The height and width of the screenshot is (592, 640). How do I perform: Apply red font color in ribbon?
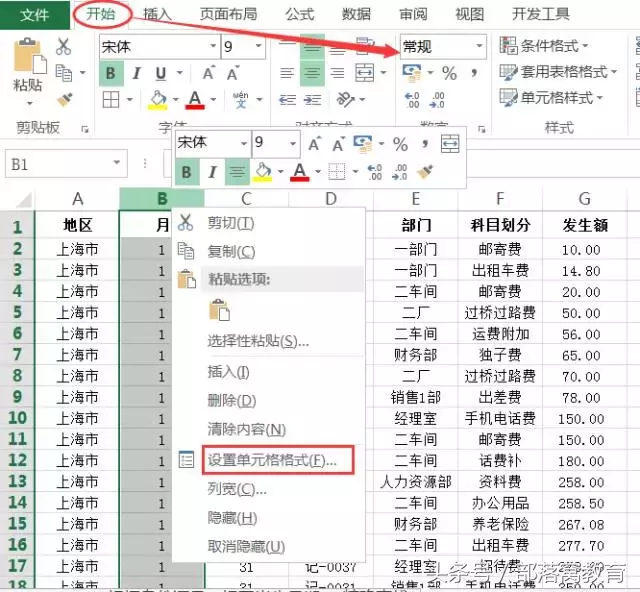click(195, 100)
